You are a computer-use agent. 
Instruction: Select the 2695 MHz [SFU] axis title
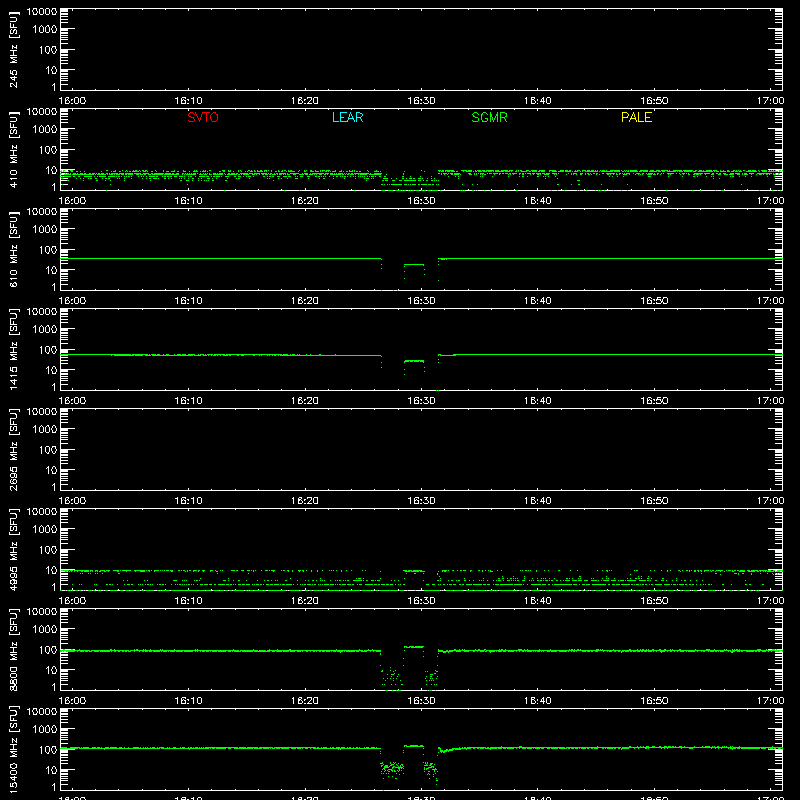tap(13, 449)
